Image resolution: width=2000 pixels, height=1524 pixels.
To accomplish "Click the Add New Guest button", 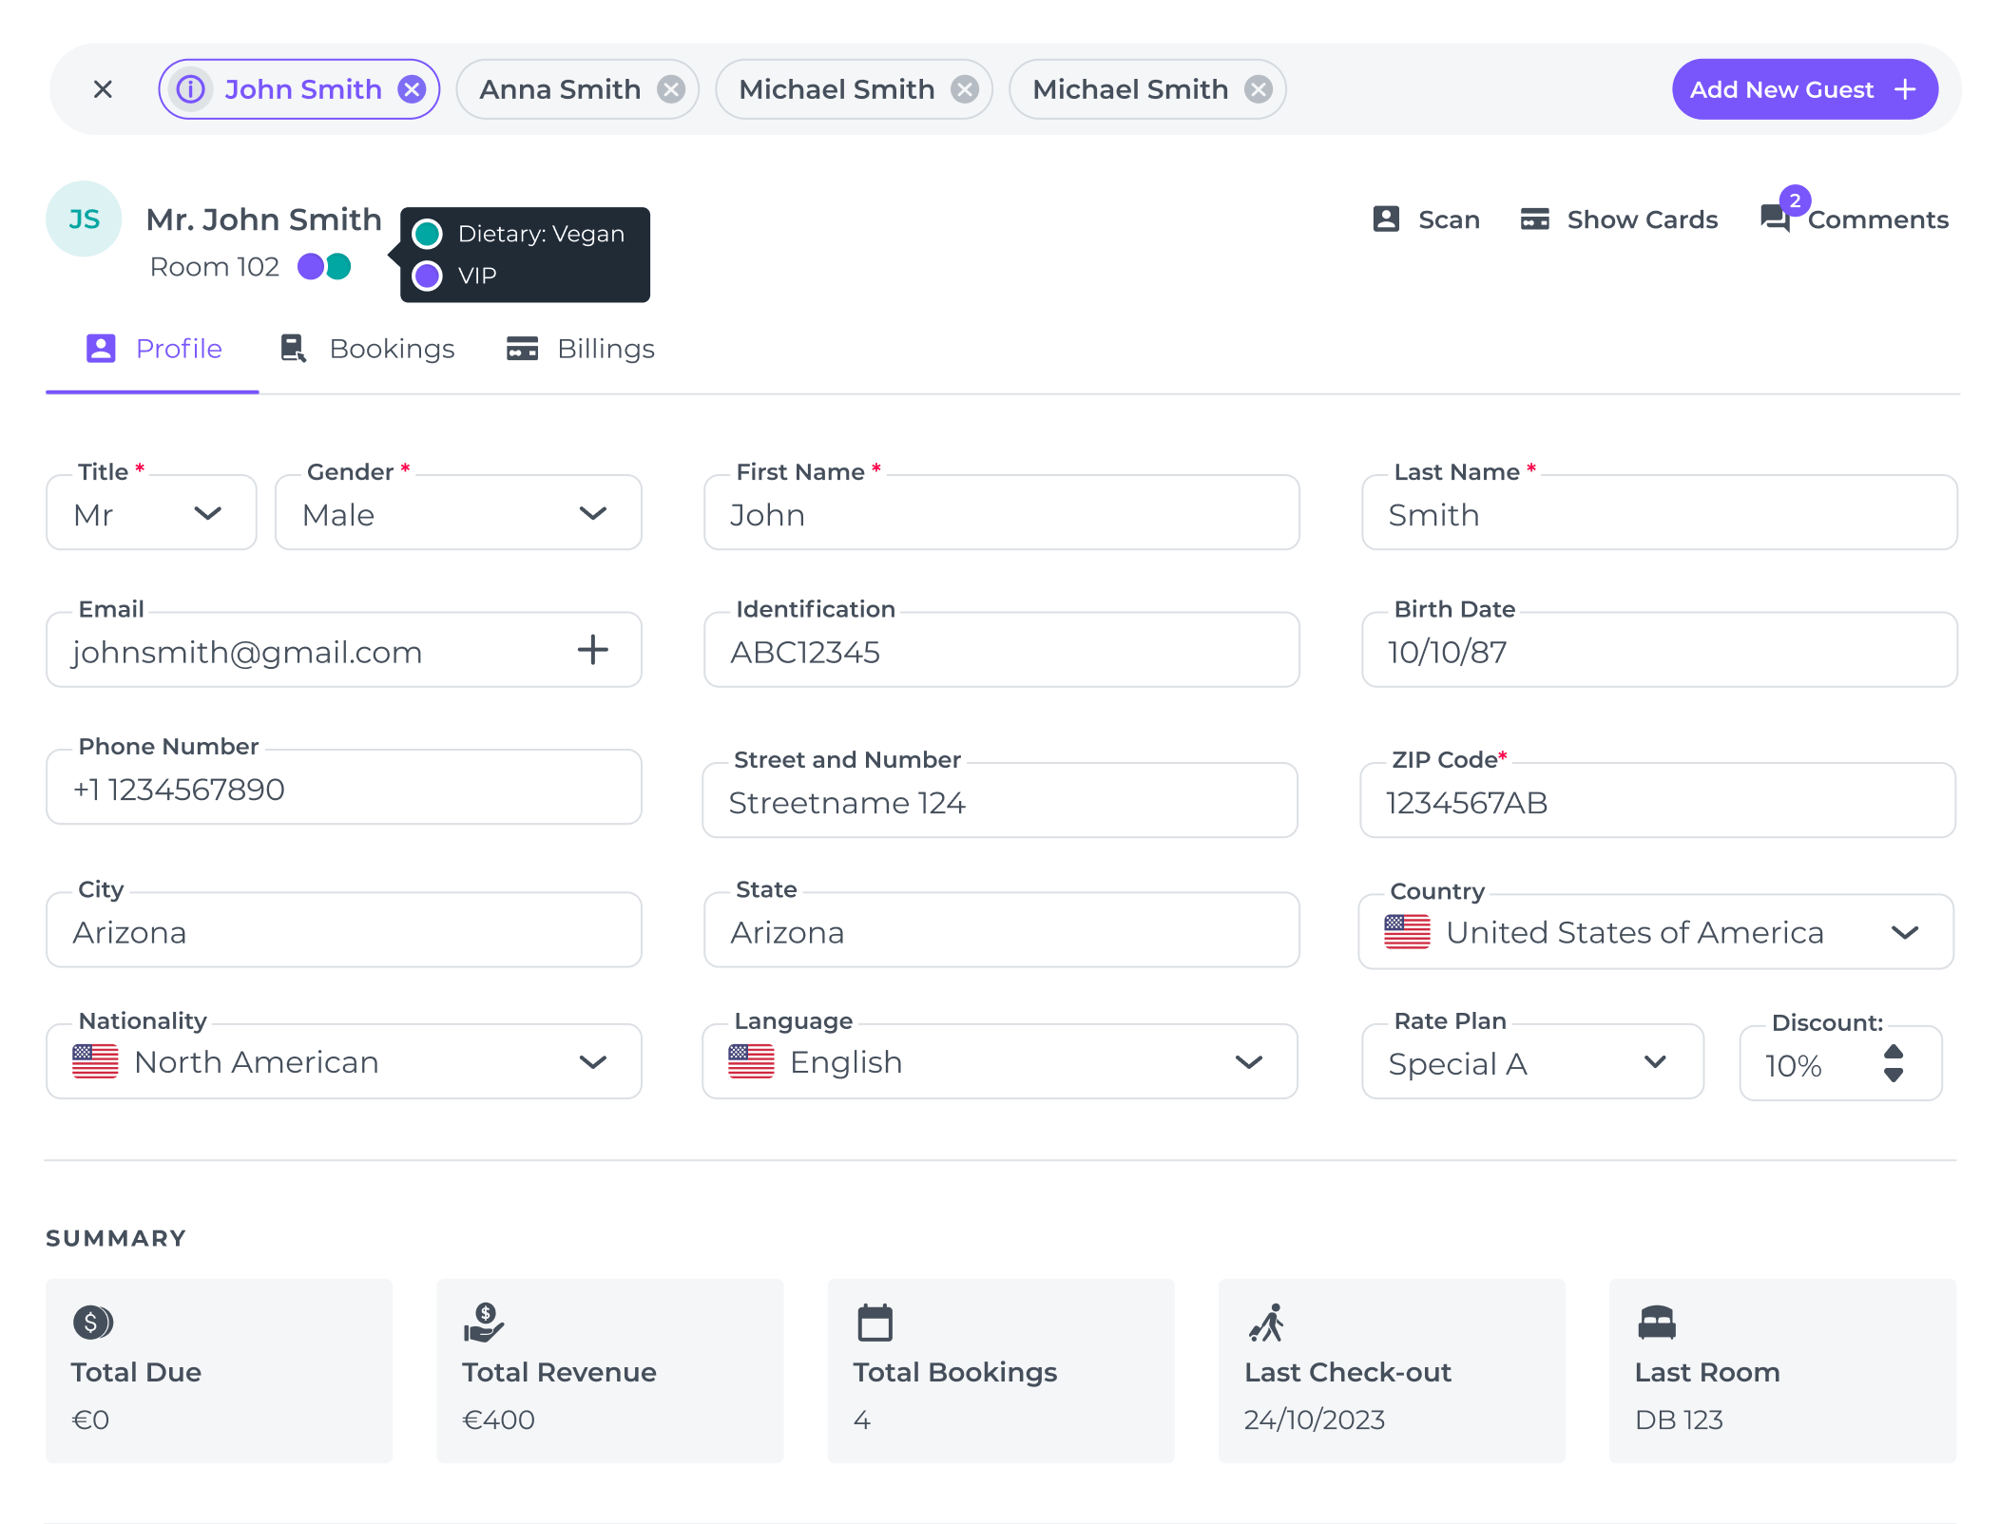I will point(1804,89).
